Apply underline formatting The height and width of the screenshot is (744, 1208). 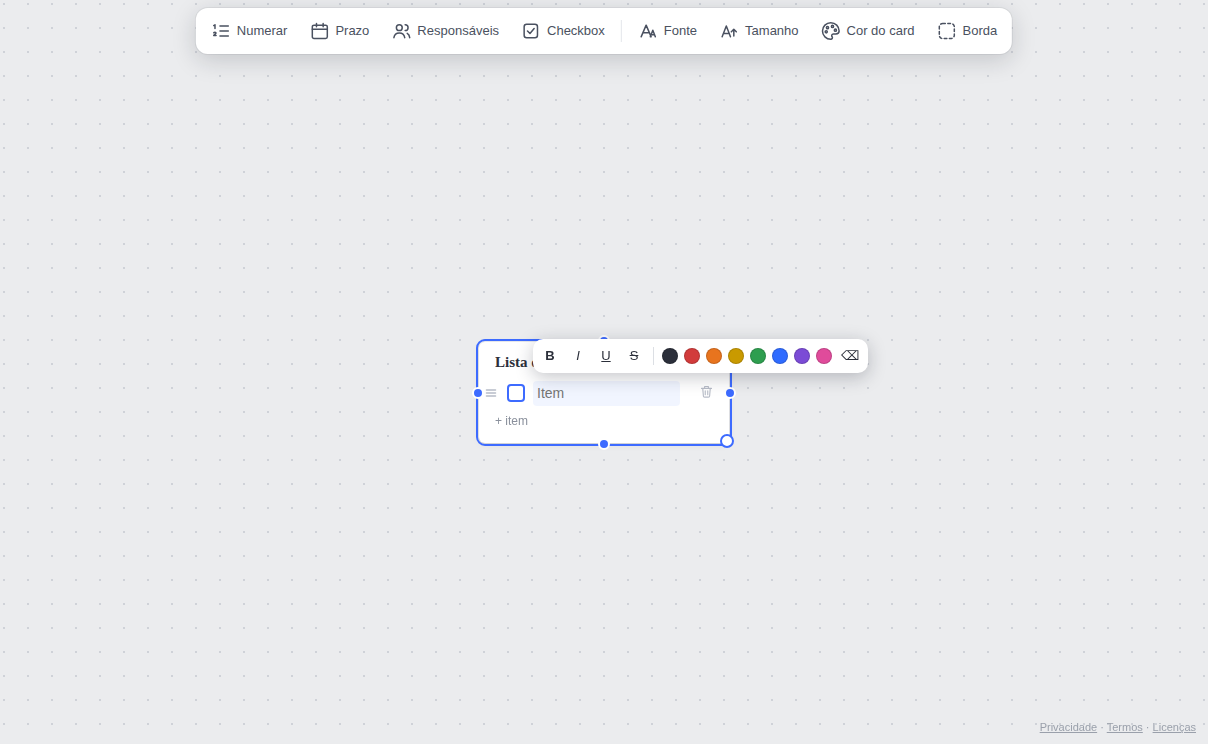[606, 356]
